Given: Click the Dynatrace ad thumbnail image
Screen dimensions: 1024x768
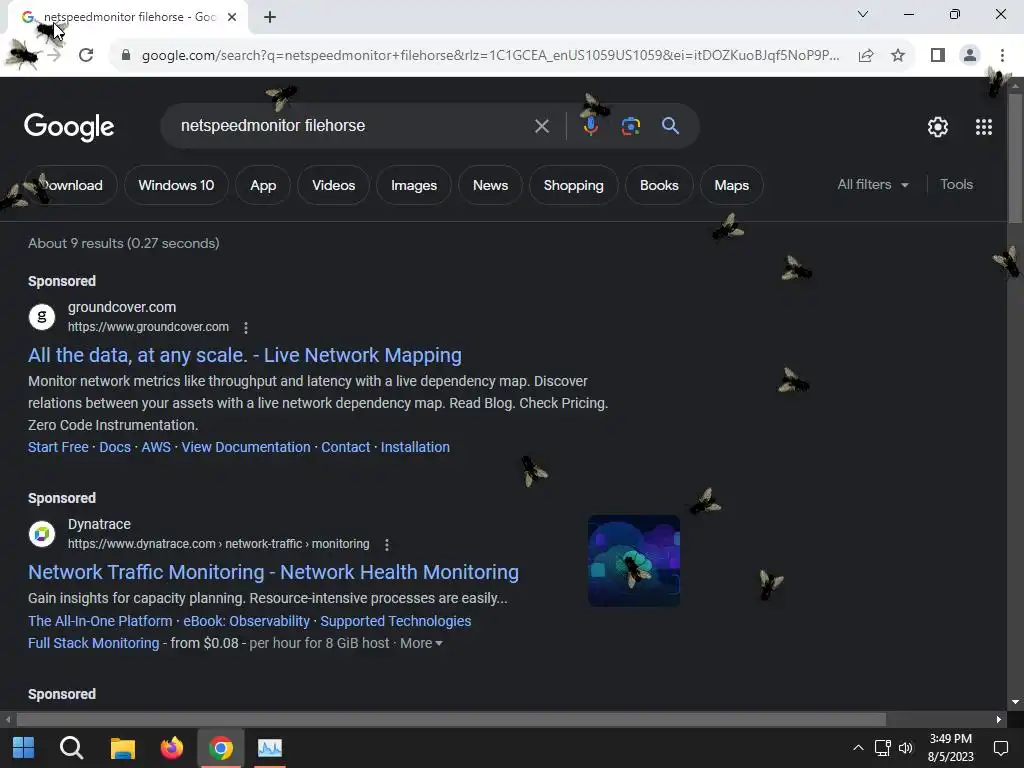Looking at the screenshot, I should (634, 561).
